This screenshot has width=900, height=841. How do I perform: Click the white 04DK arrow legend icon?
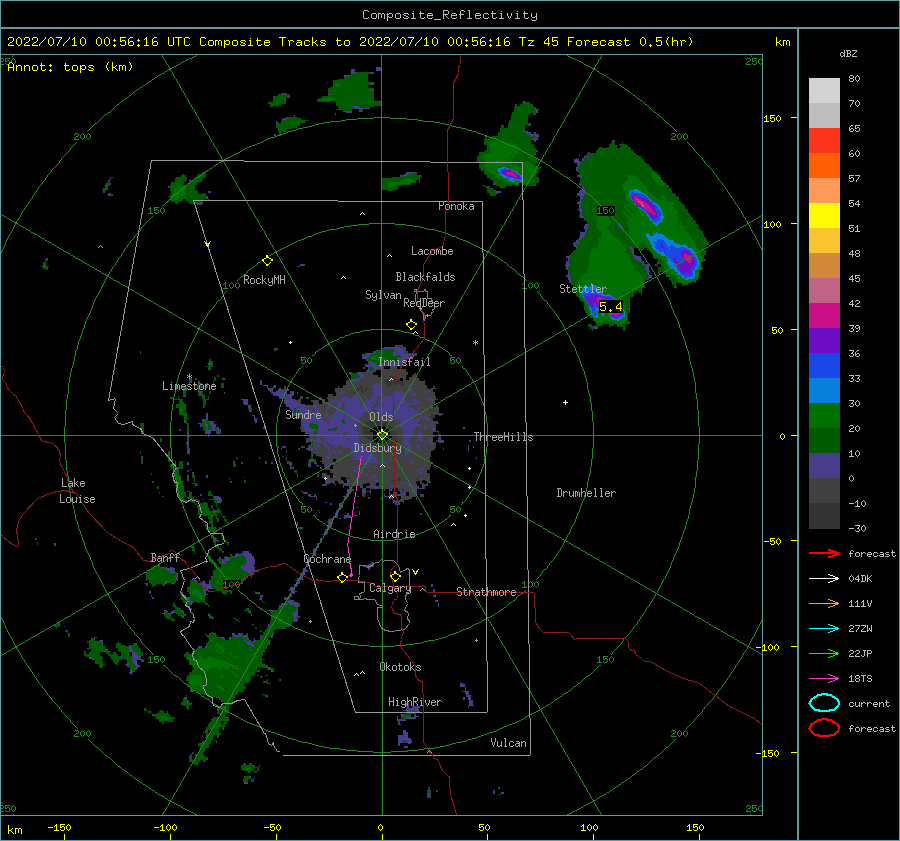pos(824,578)
